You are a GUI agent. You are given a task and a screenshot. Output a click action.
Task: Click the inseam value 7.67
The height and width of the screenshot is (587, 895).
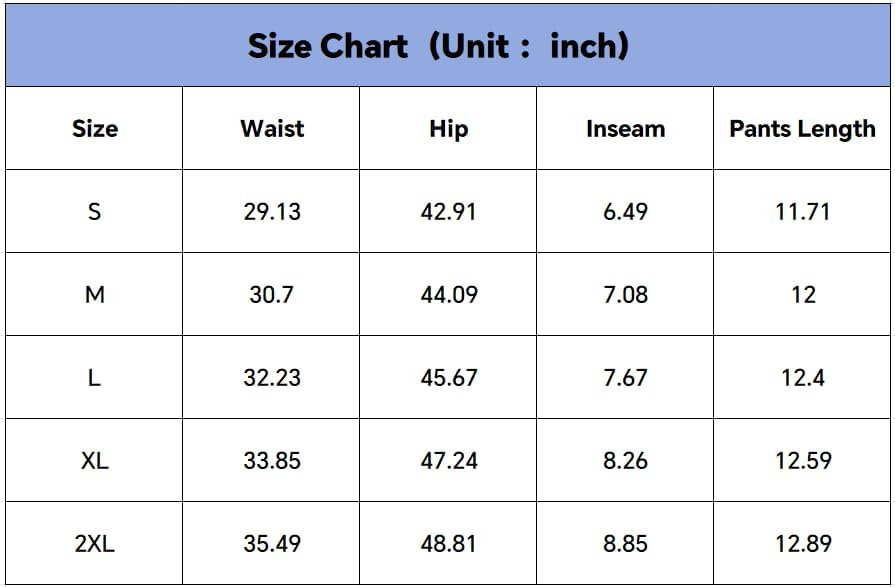[626, 377]
